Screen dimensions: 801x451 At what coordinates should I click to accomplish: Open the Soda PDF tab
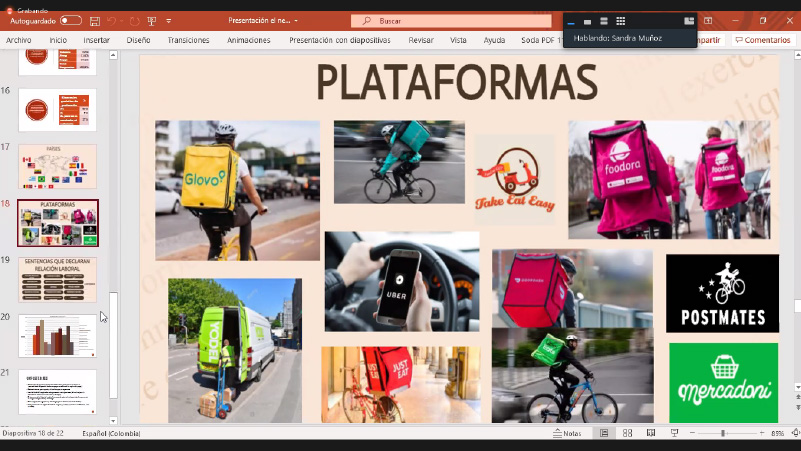(541, 40)
